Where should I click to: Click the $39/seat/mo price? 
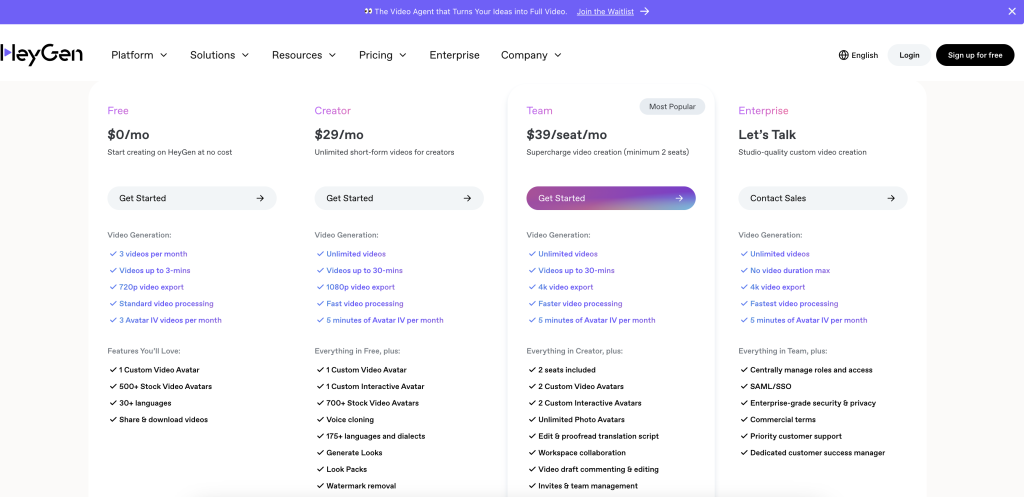coord(567,135)
